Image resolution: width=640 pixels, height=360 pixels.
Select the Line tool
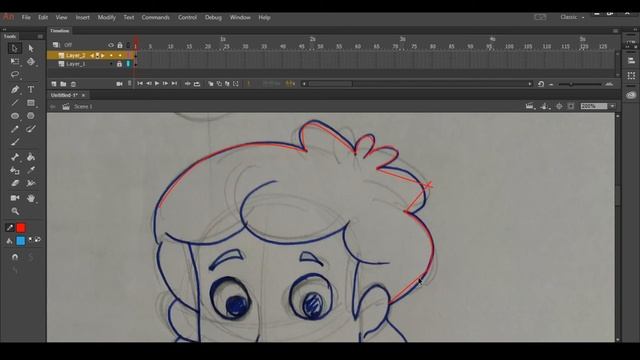click(x=15, y=102)
